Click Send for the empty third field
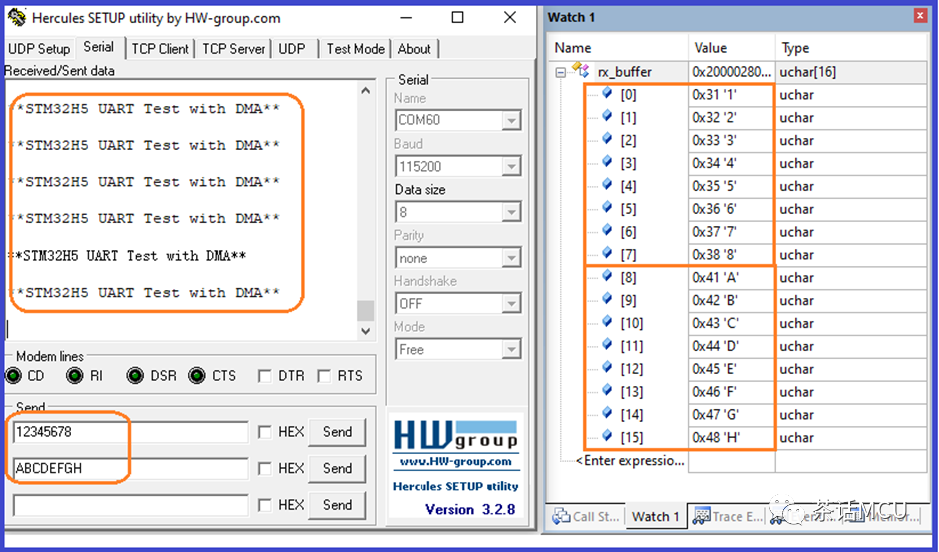This screenshot has height=552, width=939. 337,505
